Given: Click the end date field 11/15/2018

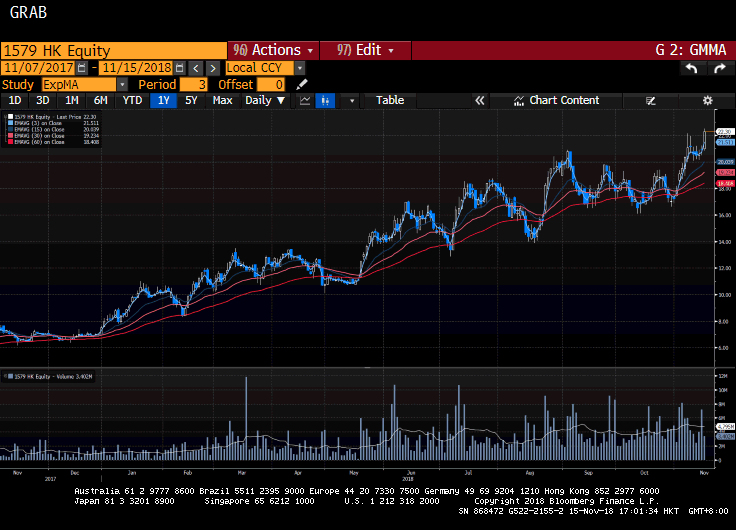Looking at the screenshot, I should pos(137,68).
